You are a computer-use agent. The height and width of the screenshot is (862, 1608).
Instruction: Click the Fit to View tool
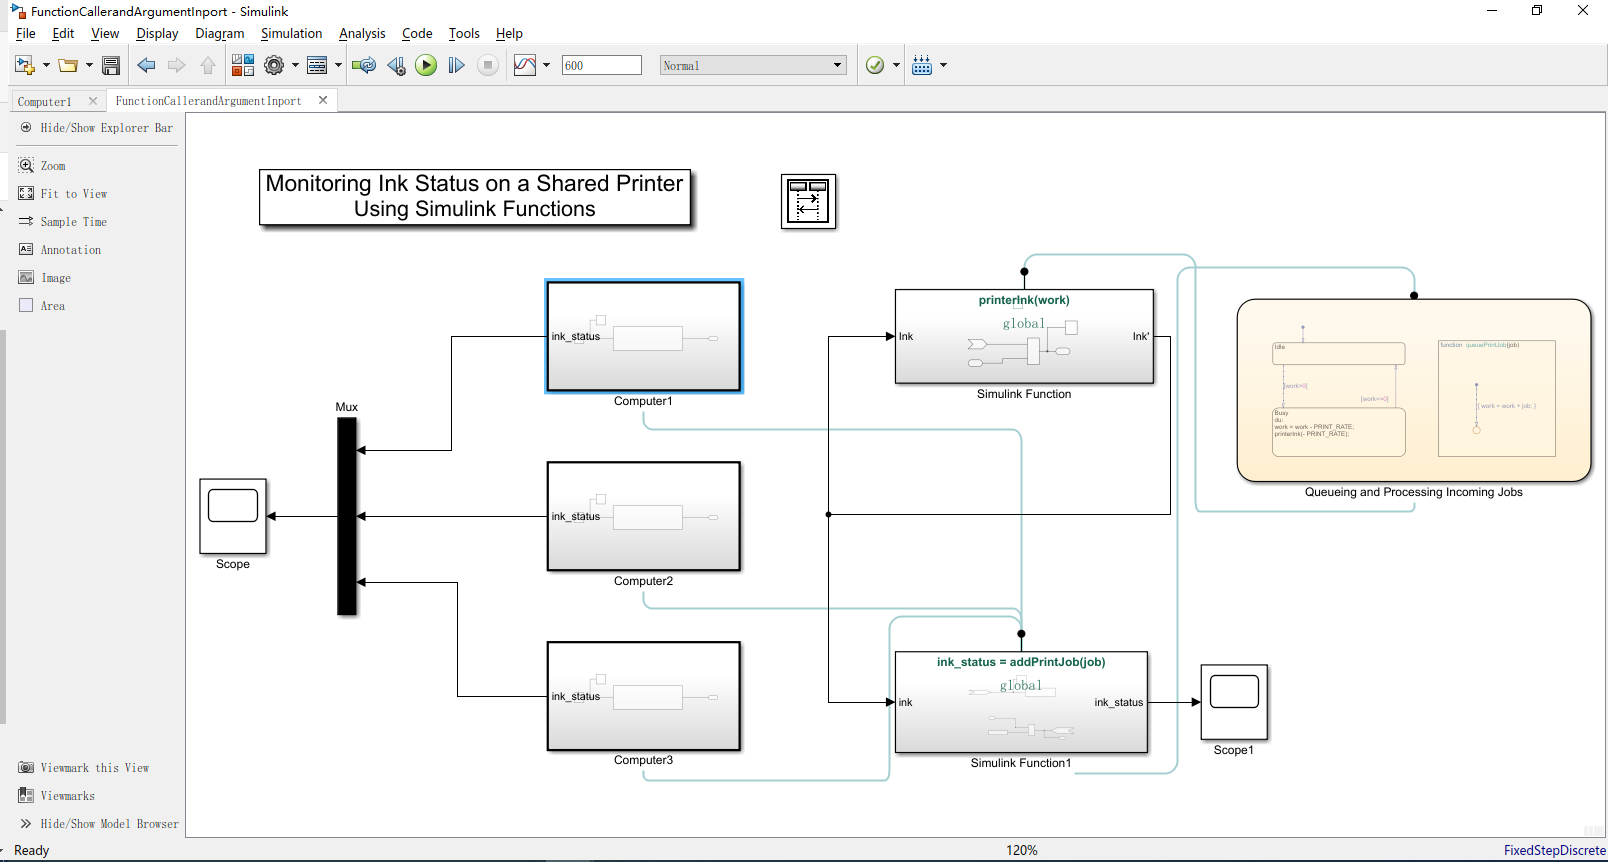(62, 194)
